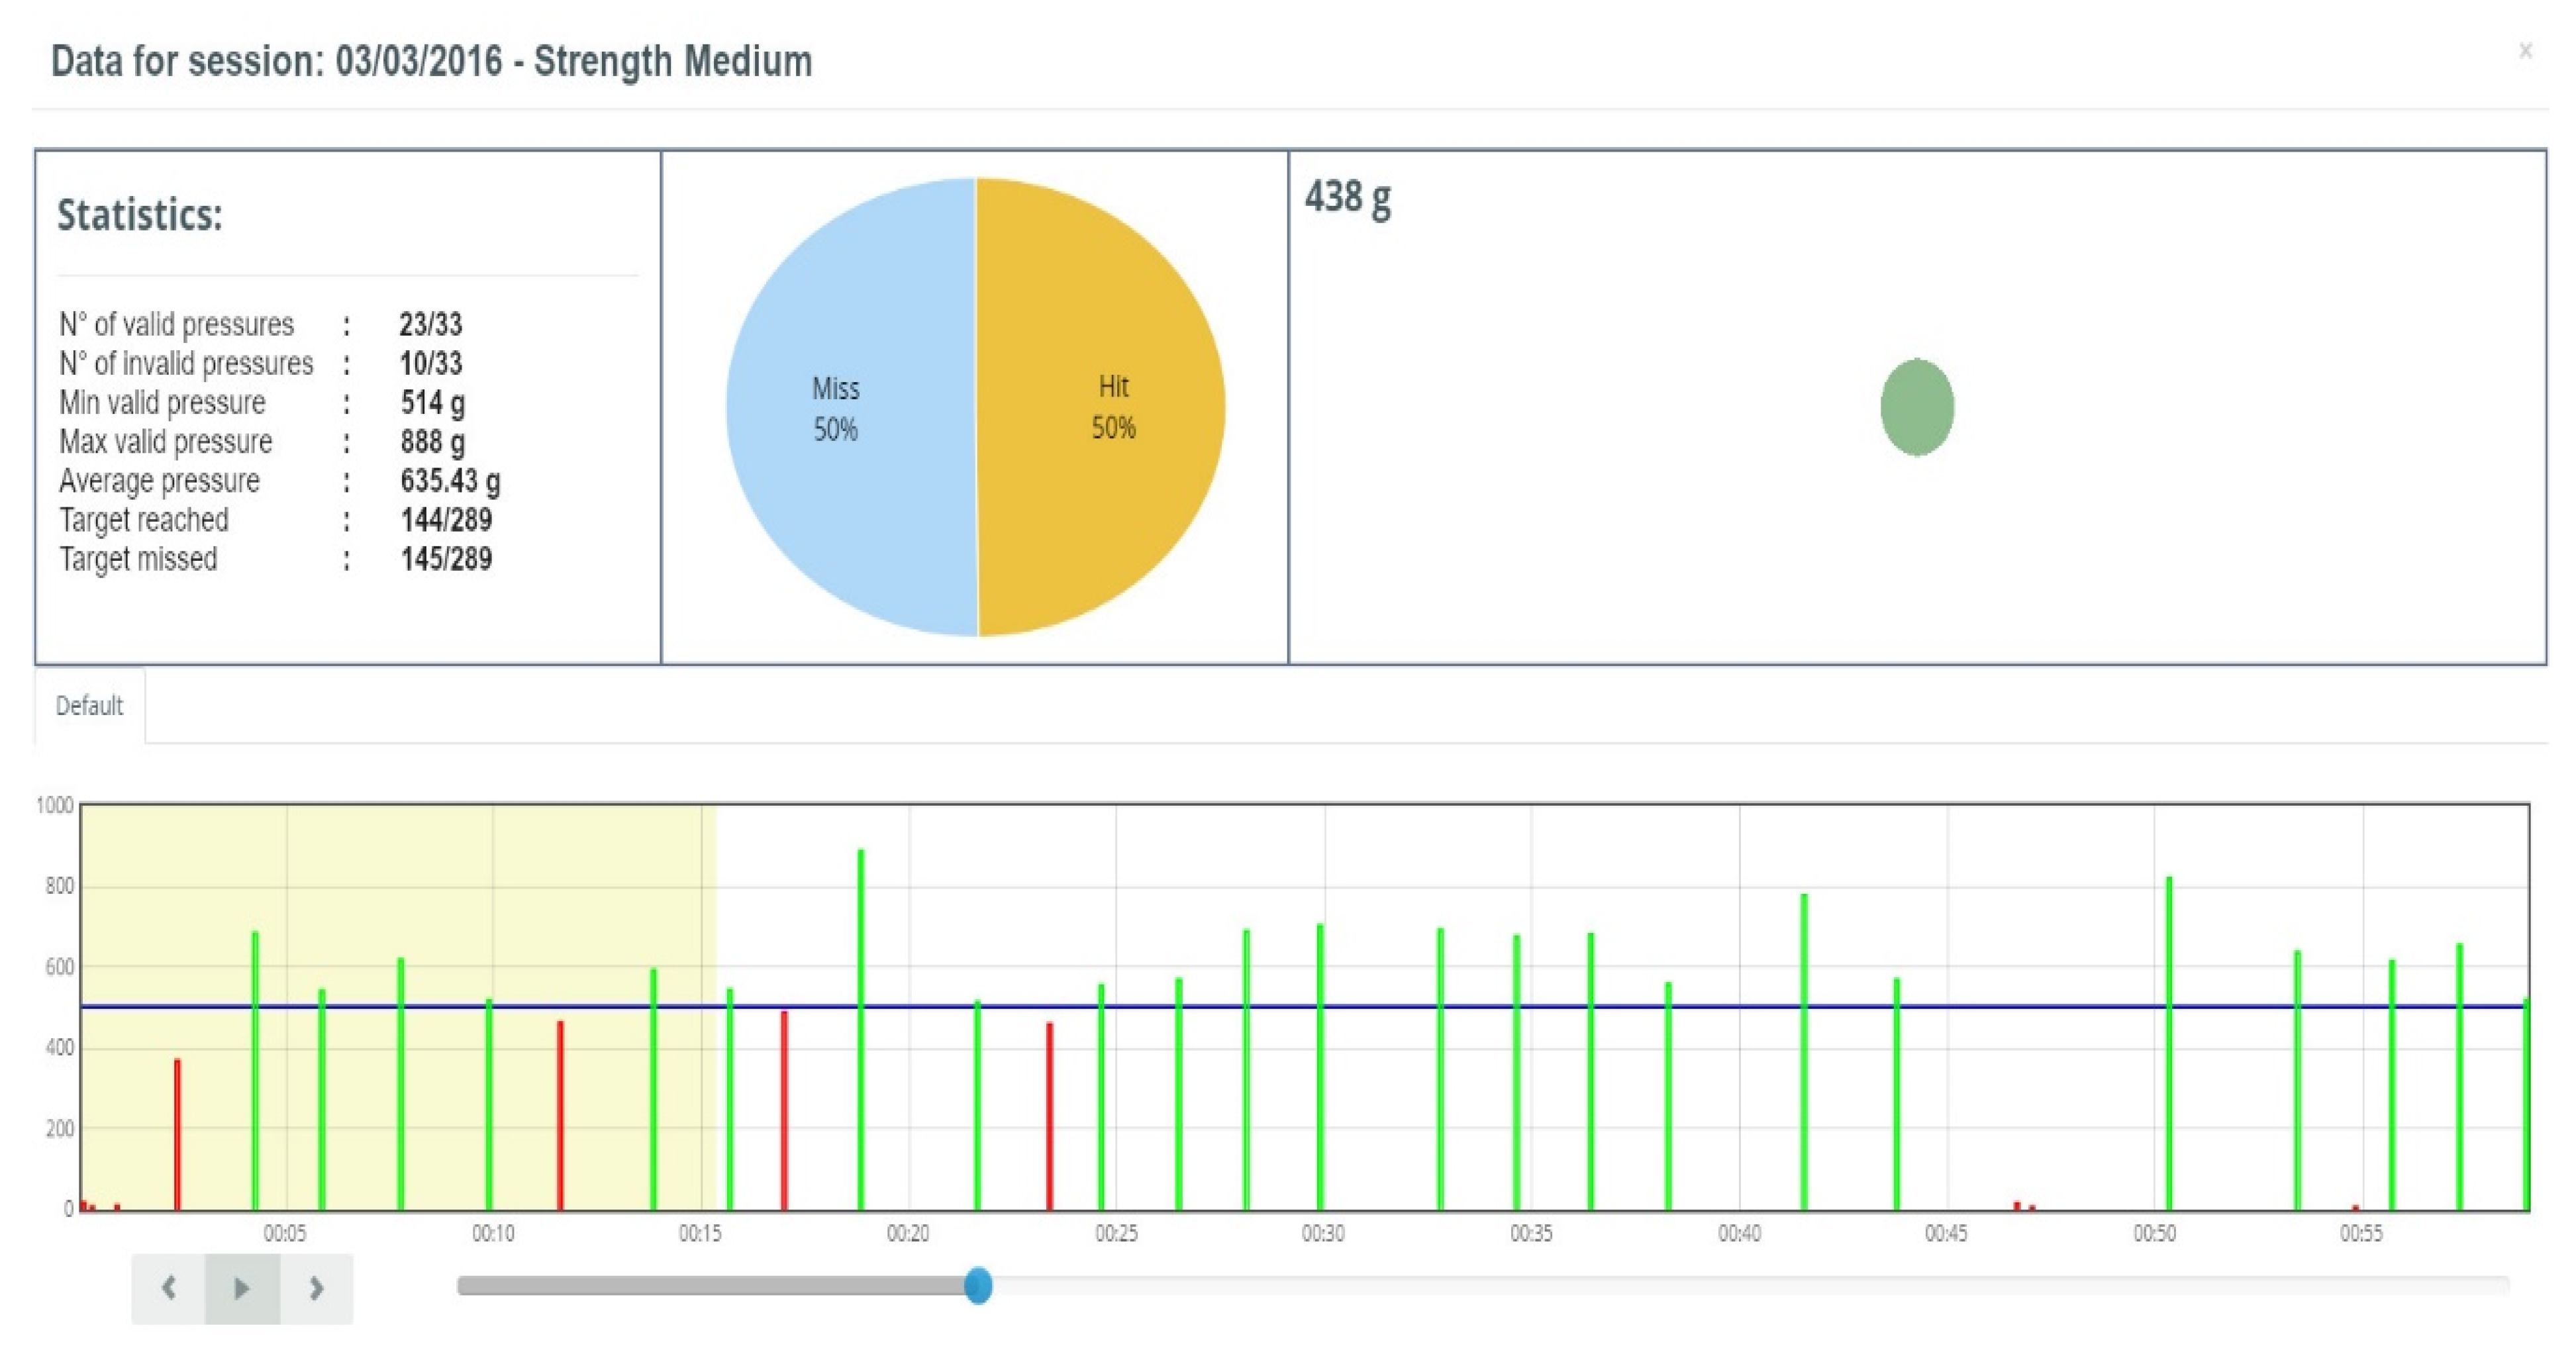
Task: Click the tallest green bar before 00:20
Action: tap(861, 1030)
